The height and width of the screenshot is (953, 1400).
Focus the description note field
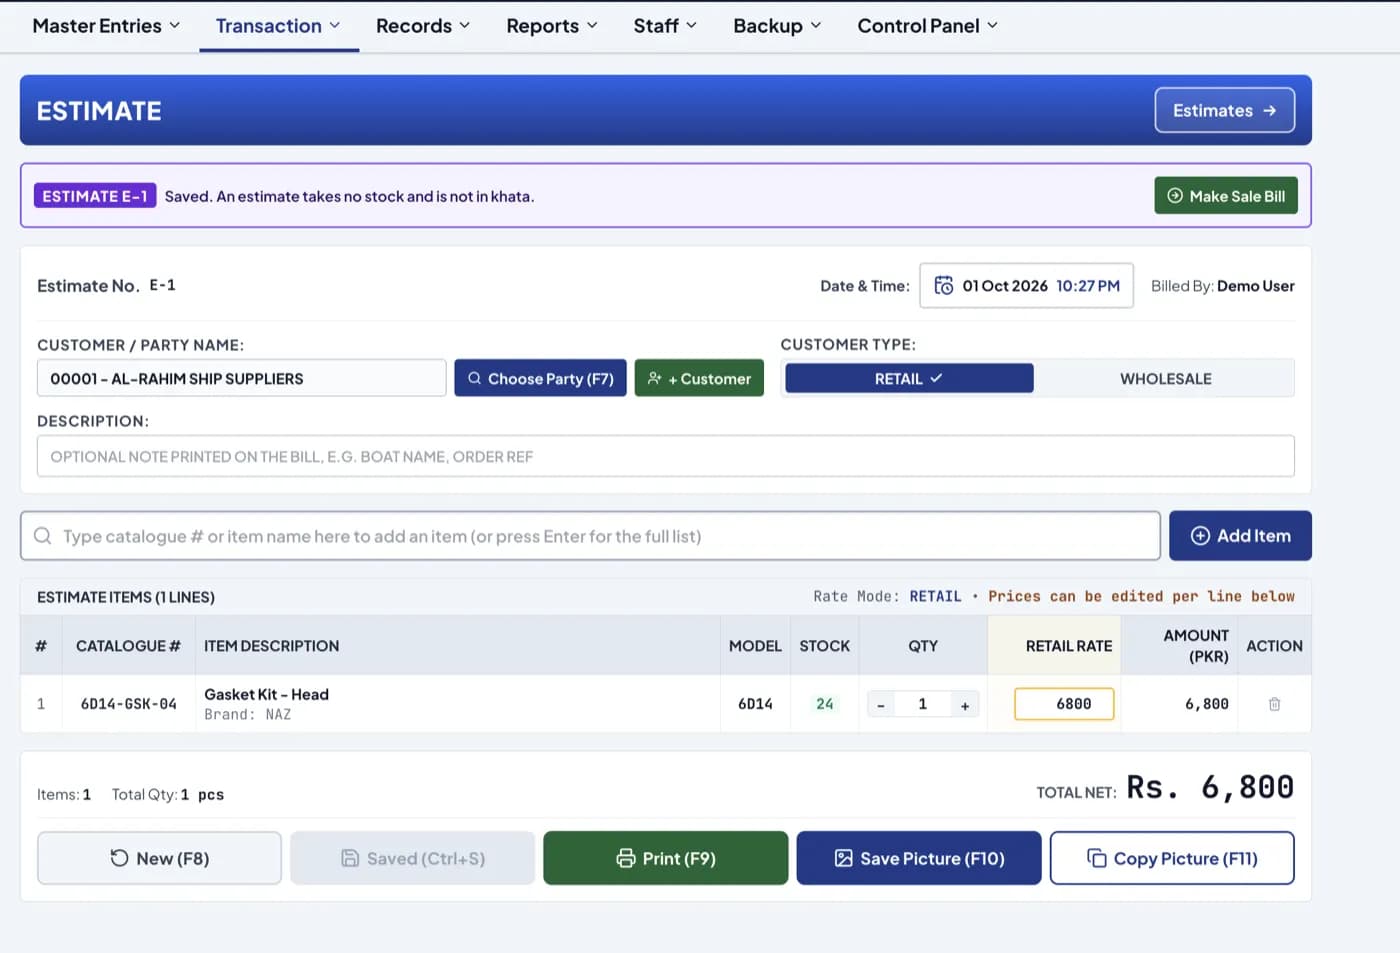pyautogui.click(x=666, y=456)
